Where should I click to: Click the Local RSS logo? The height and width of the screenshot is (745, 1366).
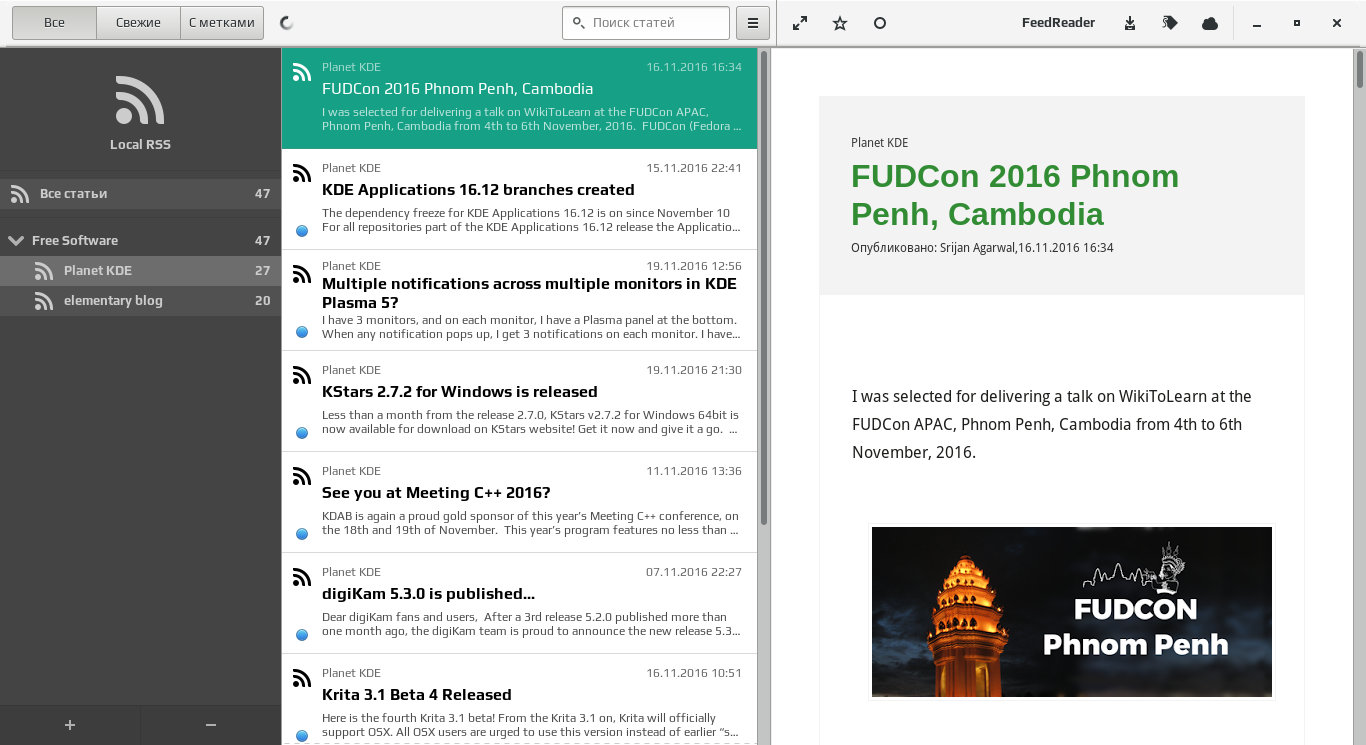(x=140, y=100)
